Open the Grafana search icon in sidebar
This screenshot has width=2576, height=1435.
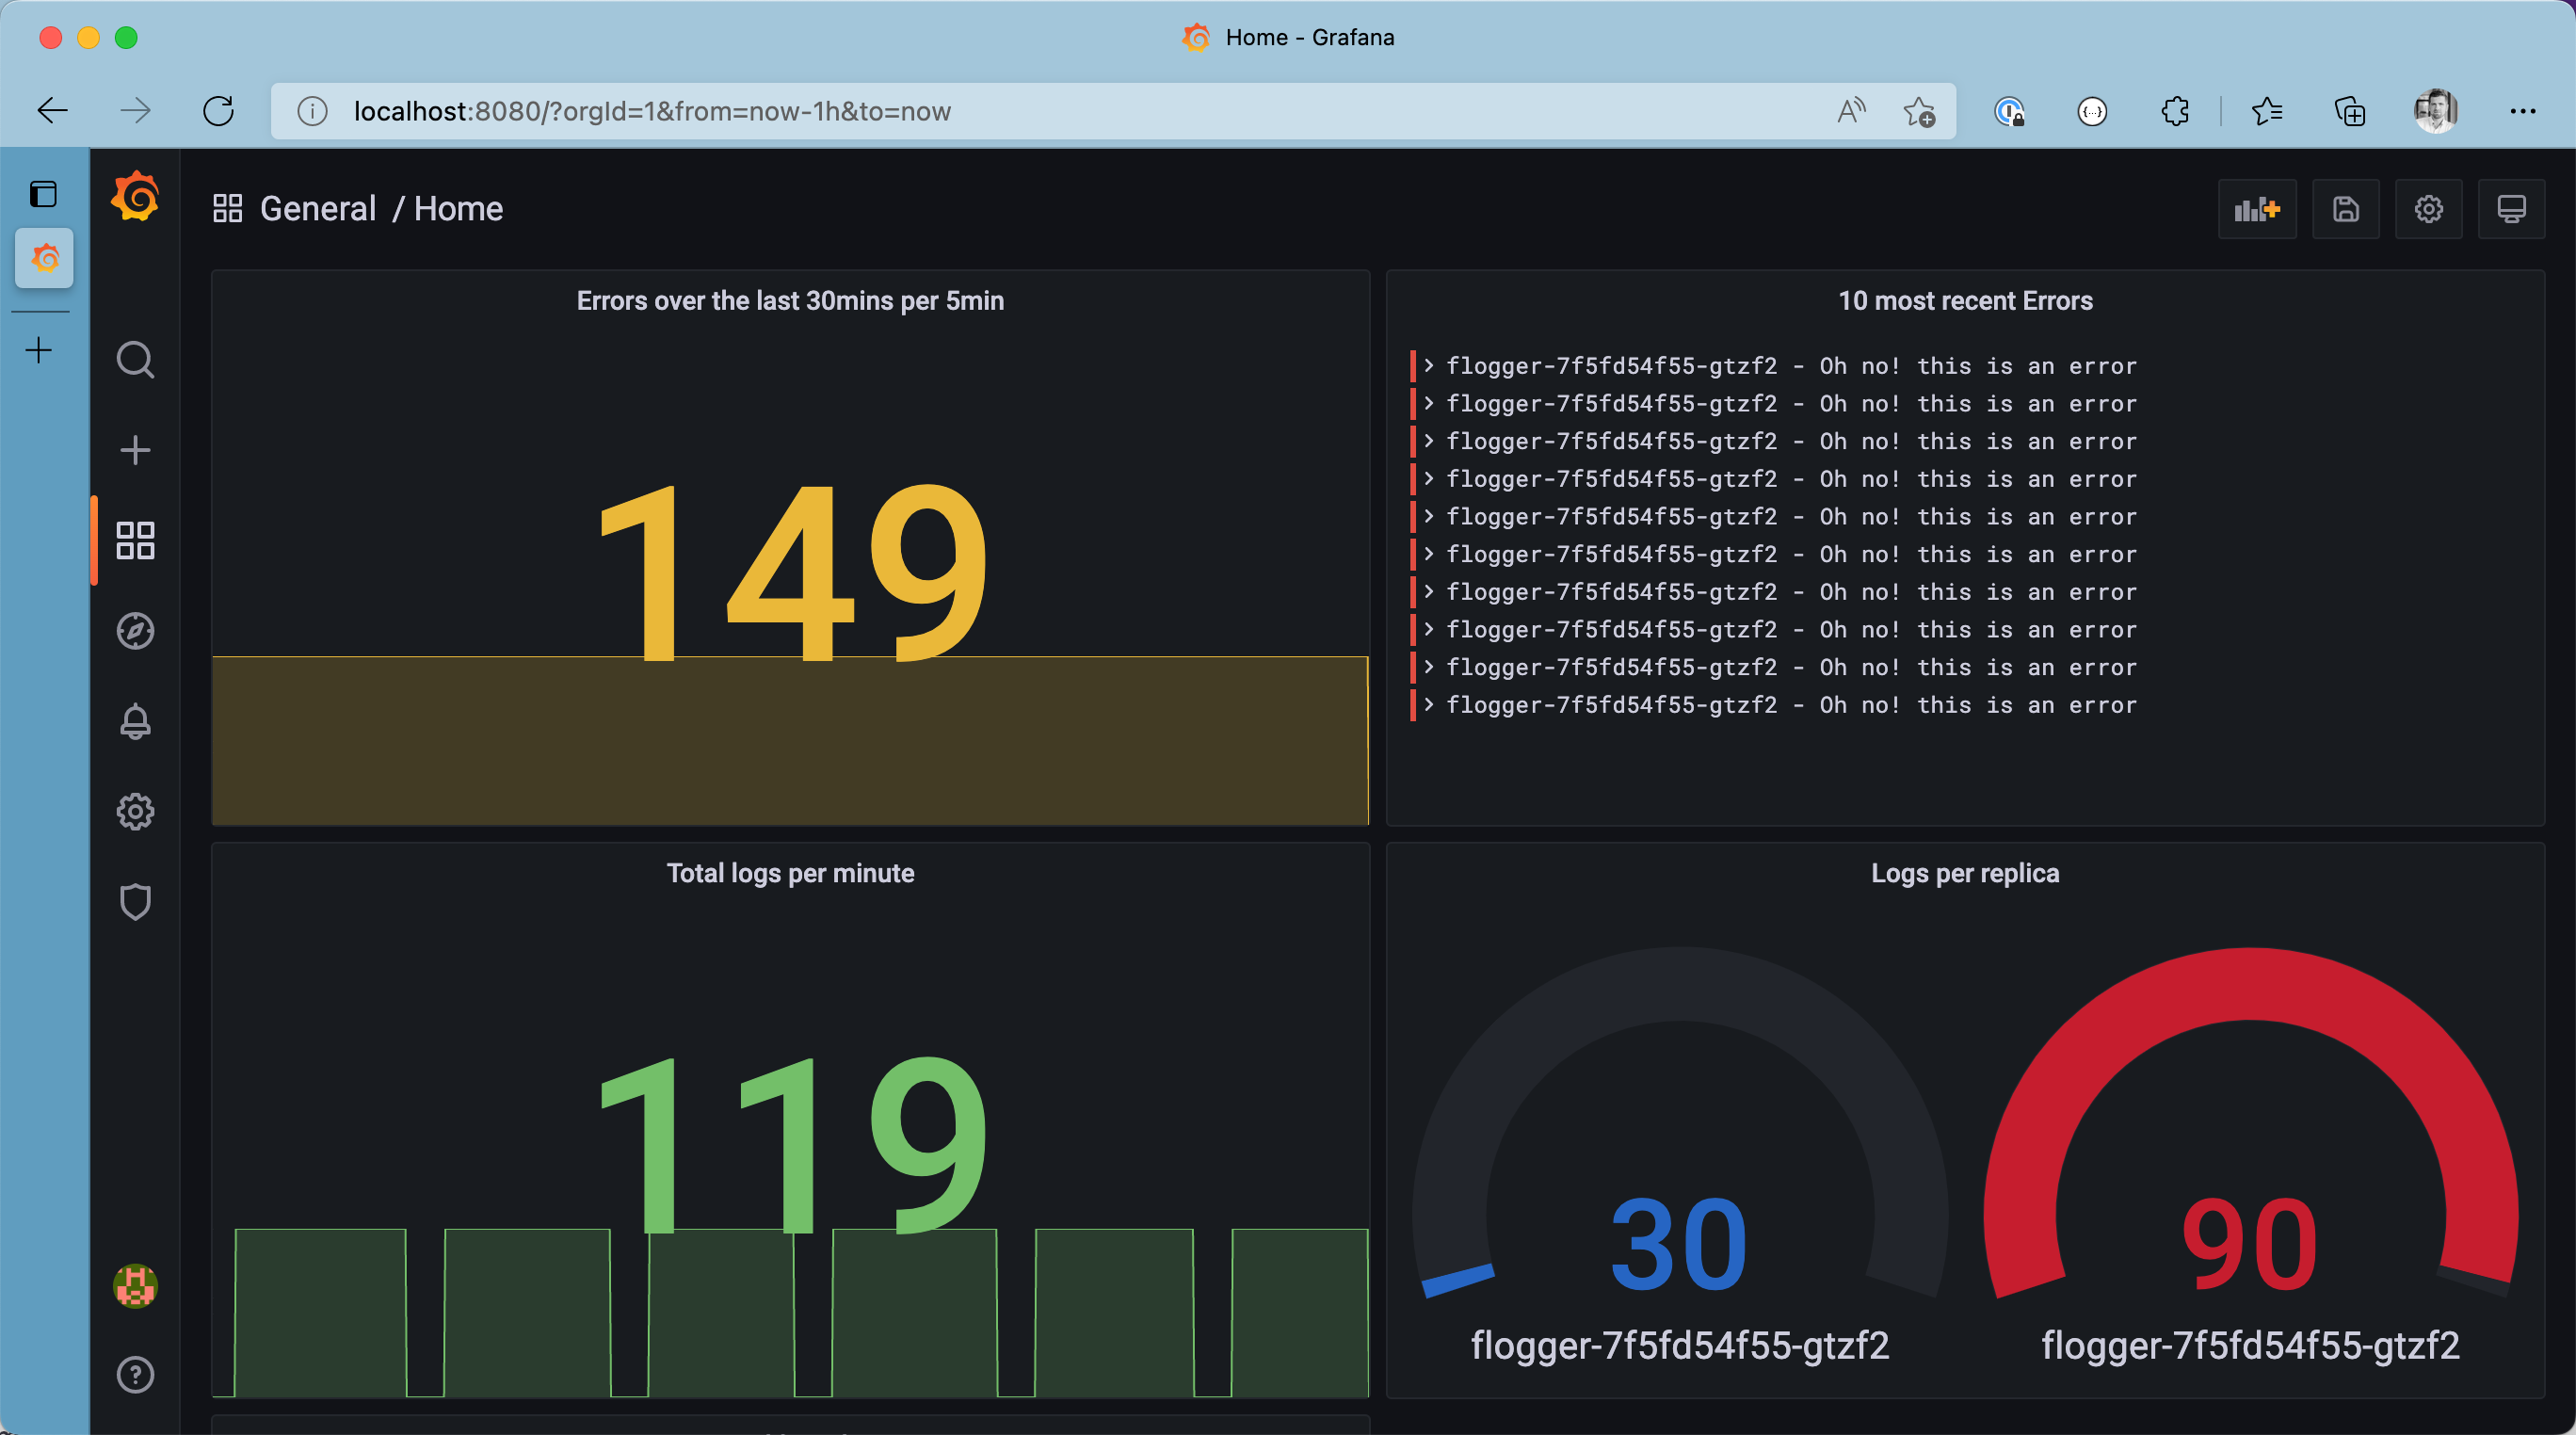(135, 359)
